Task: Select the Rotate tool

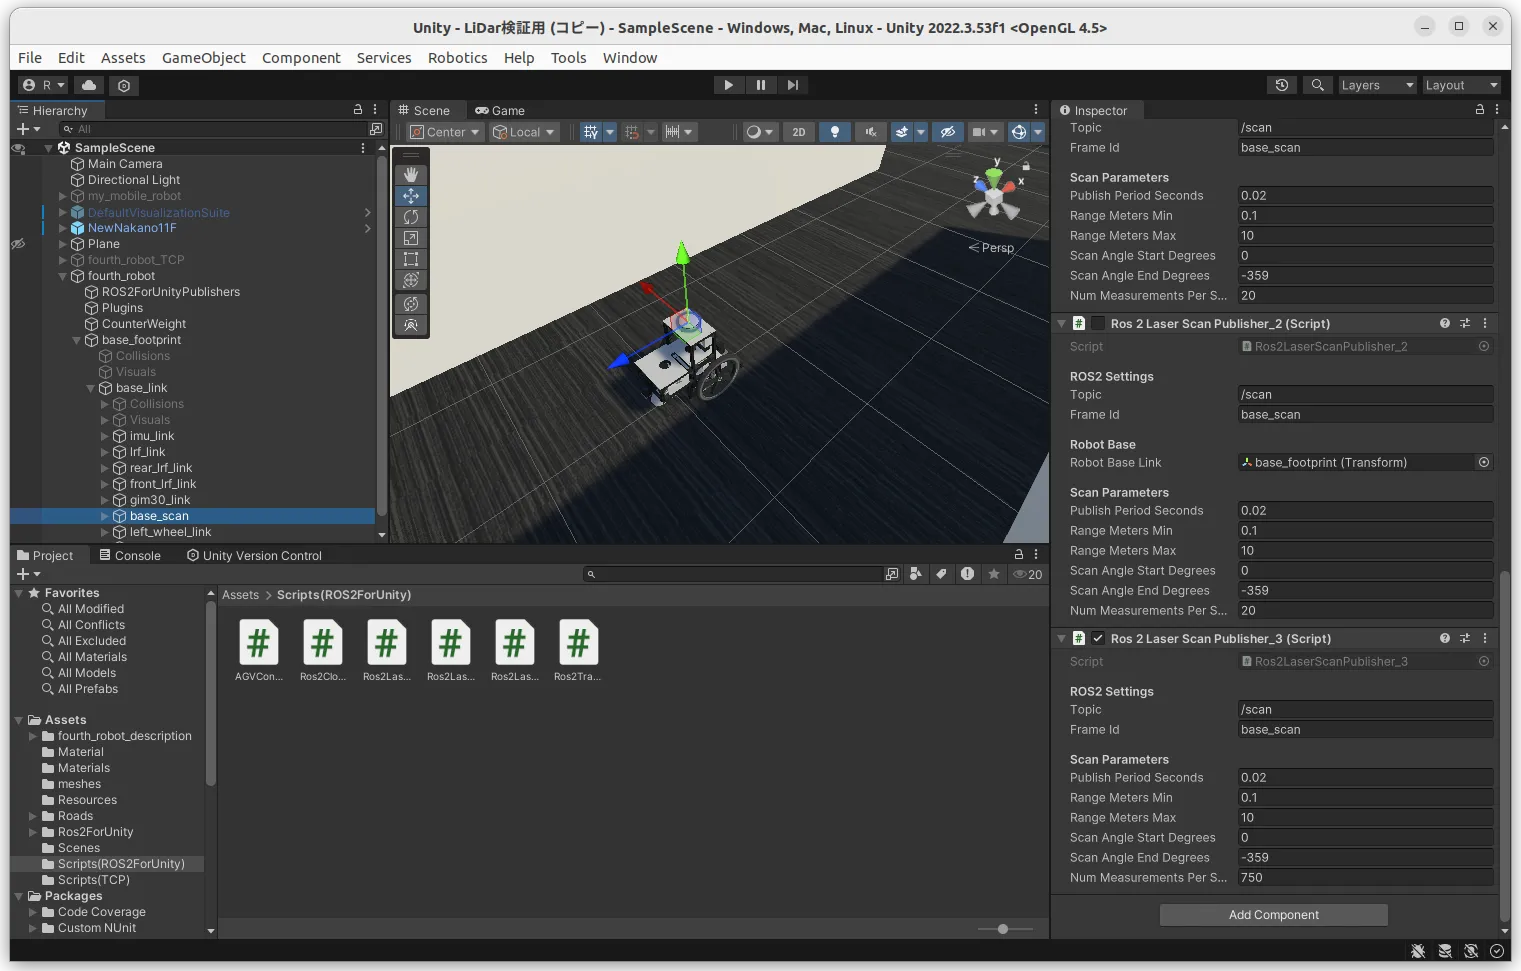Action: tap(411, 217)
